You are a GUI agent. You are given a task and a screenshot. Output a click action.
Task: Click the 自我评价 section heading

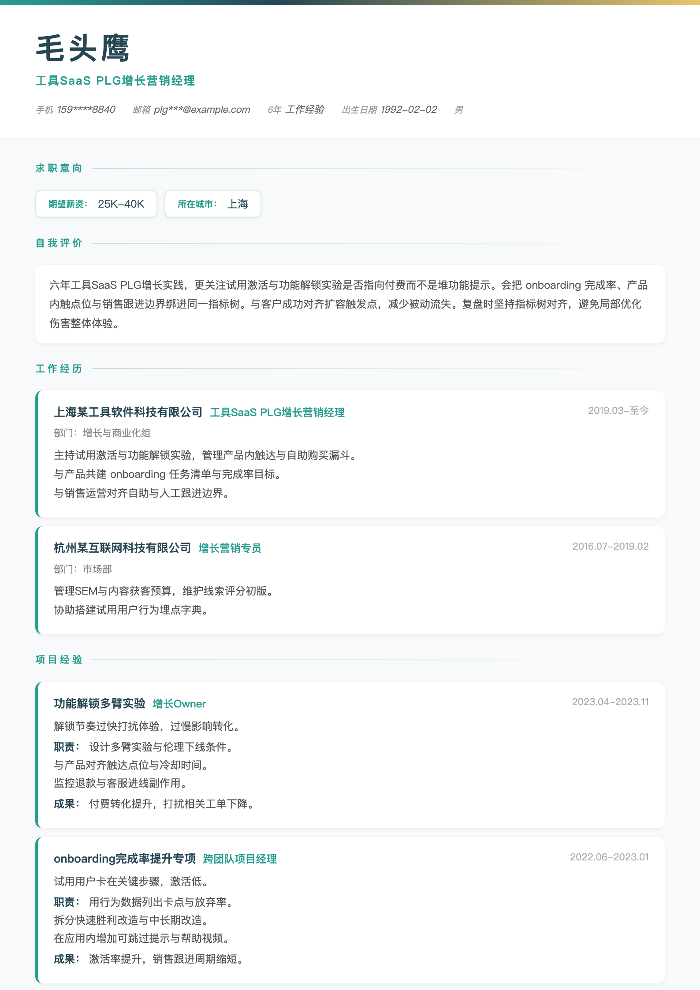click(x=59, y=243)
